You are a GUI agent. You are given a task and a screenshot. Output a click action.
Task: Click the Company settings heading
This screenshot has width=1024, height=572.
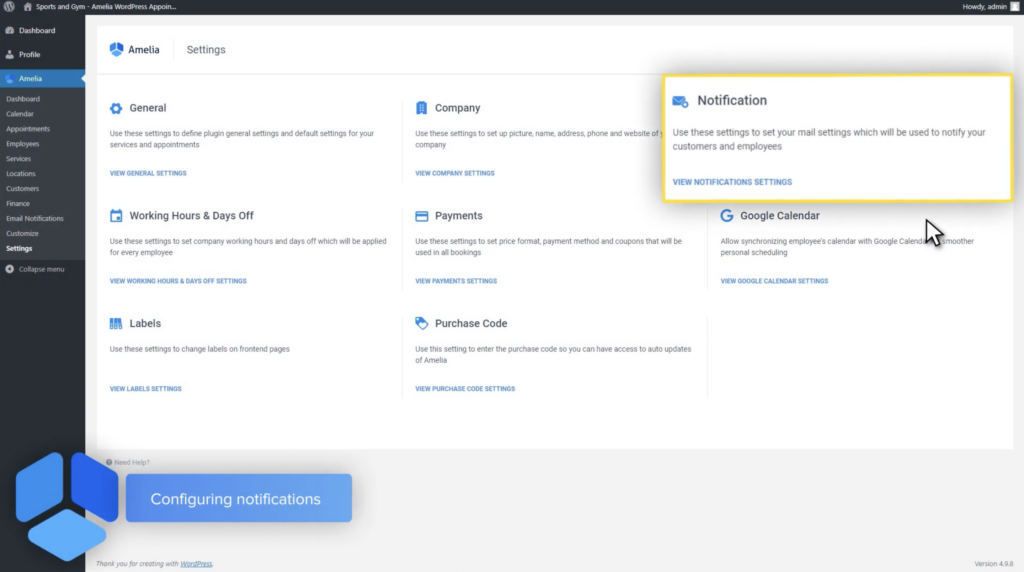click(x=457, y=108)
